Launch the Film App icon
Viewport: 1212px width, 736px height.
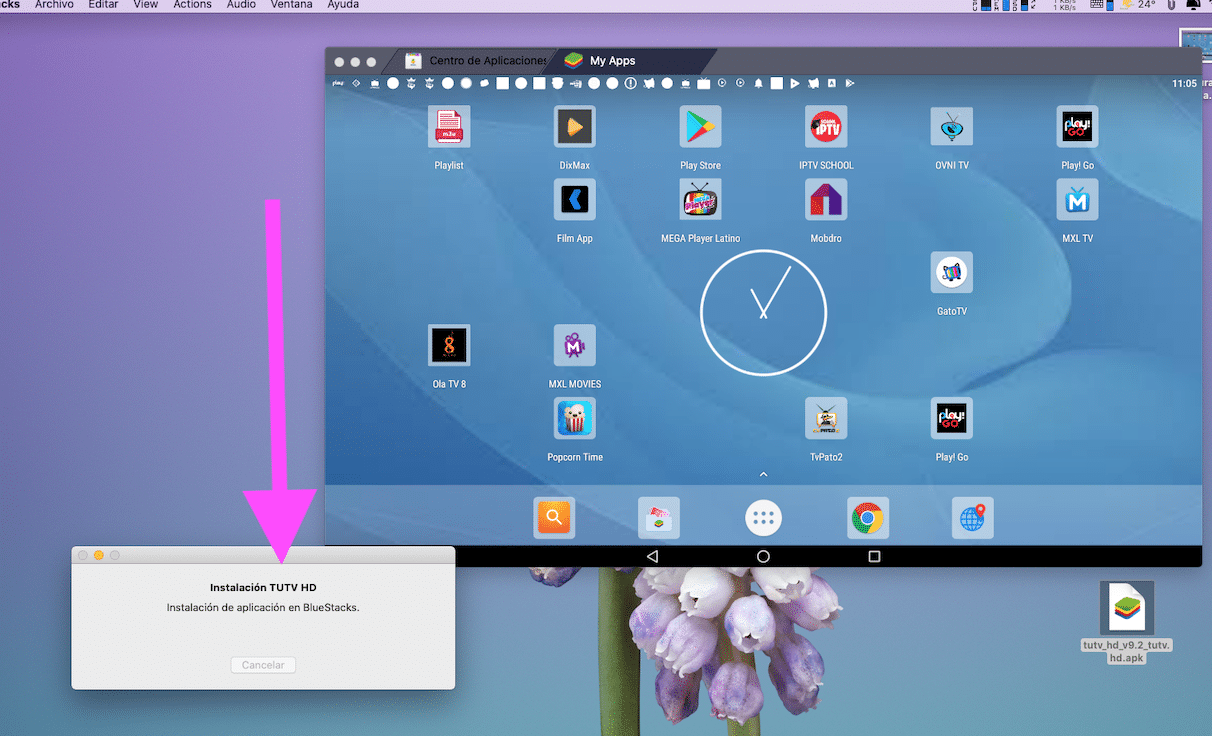[574, 200]
